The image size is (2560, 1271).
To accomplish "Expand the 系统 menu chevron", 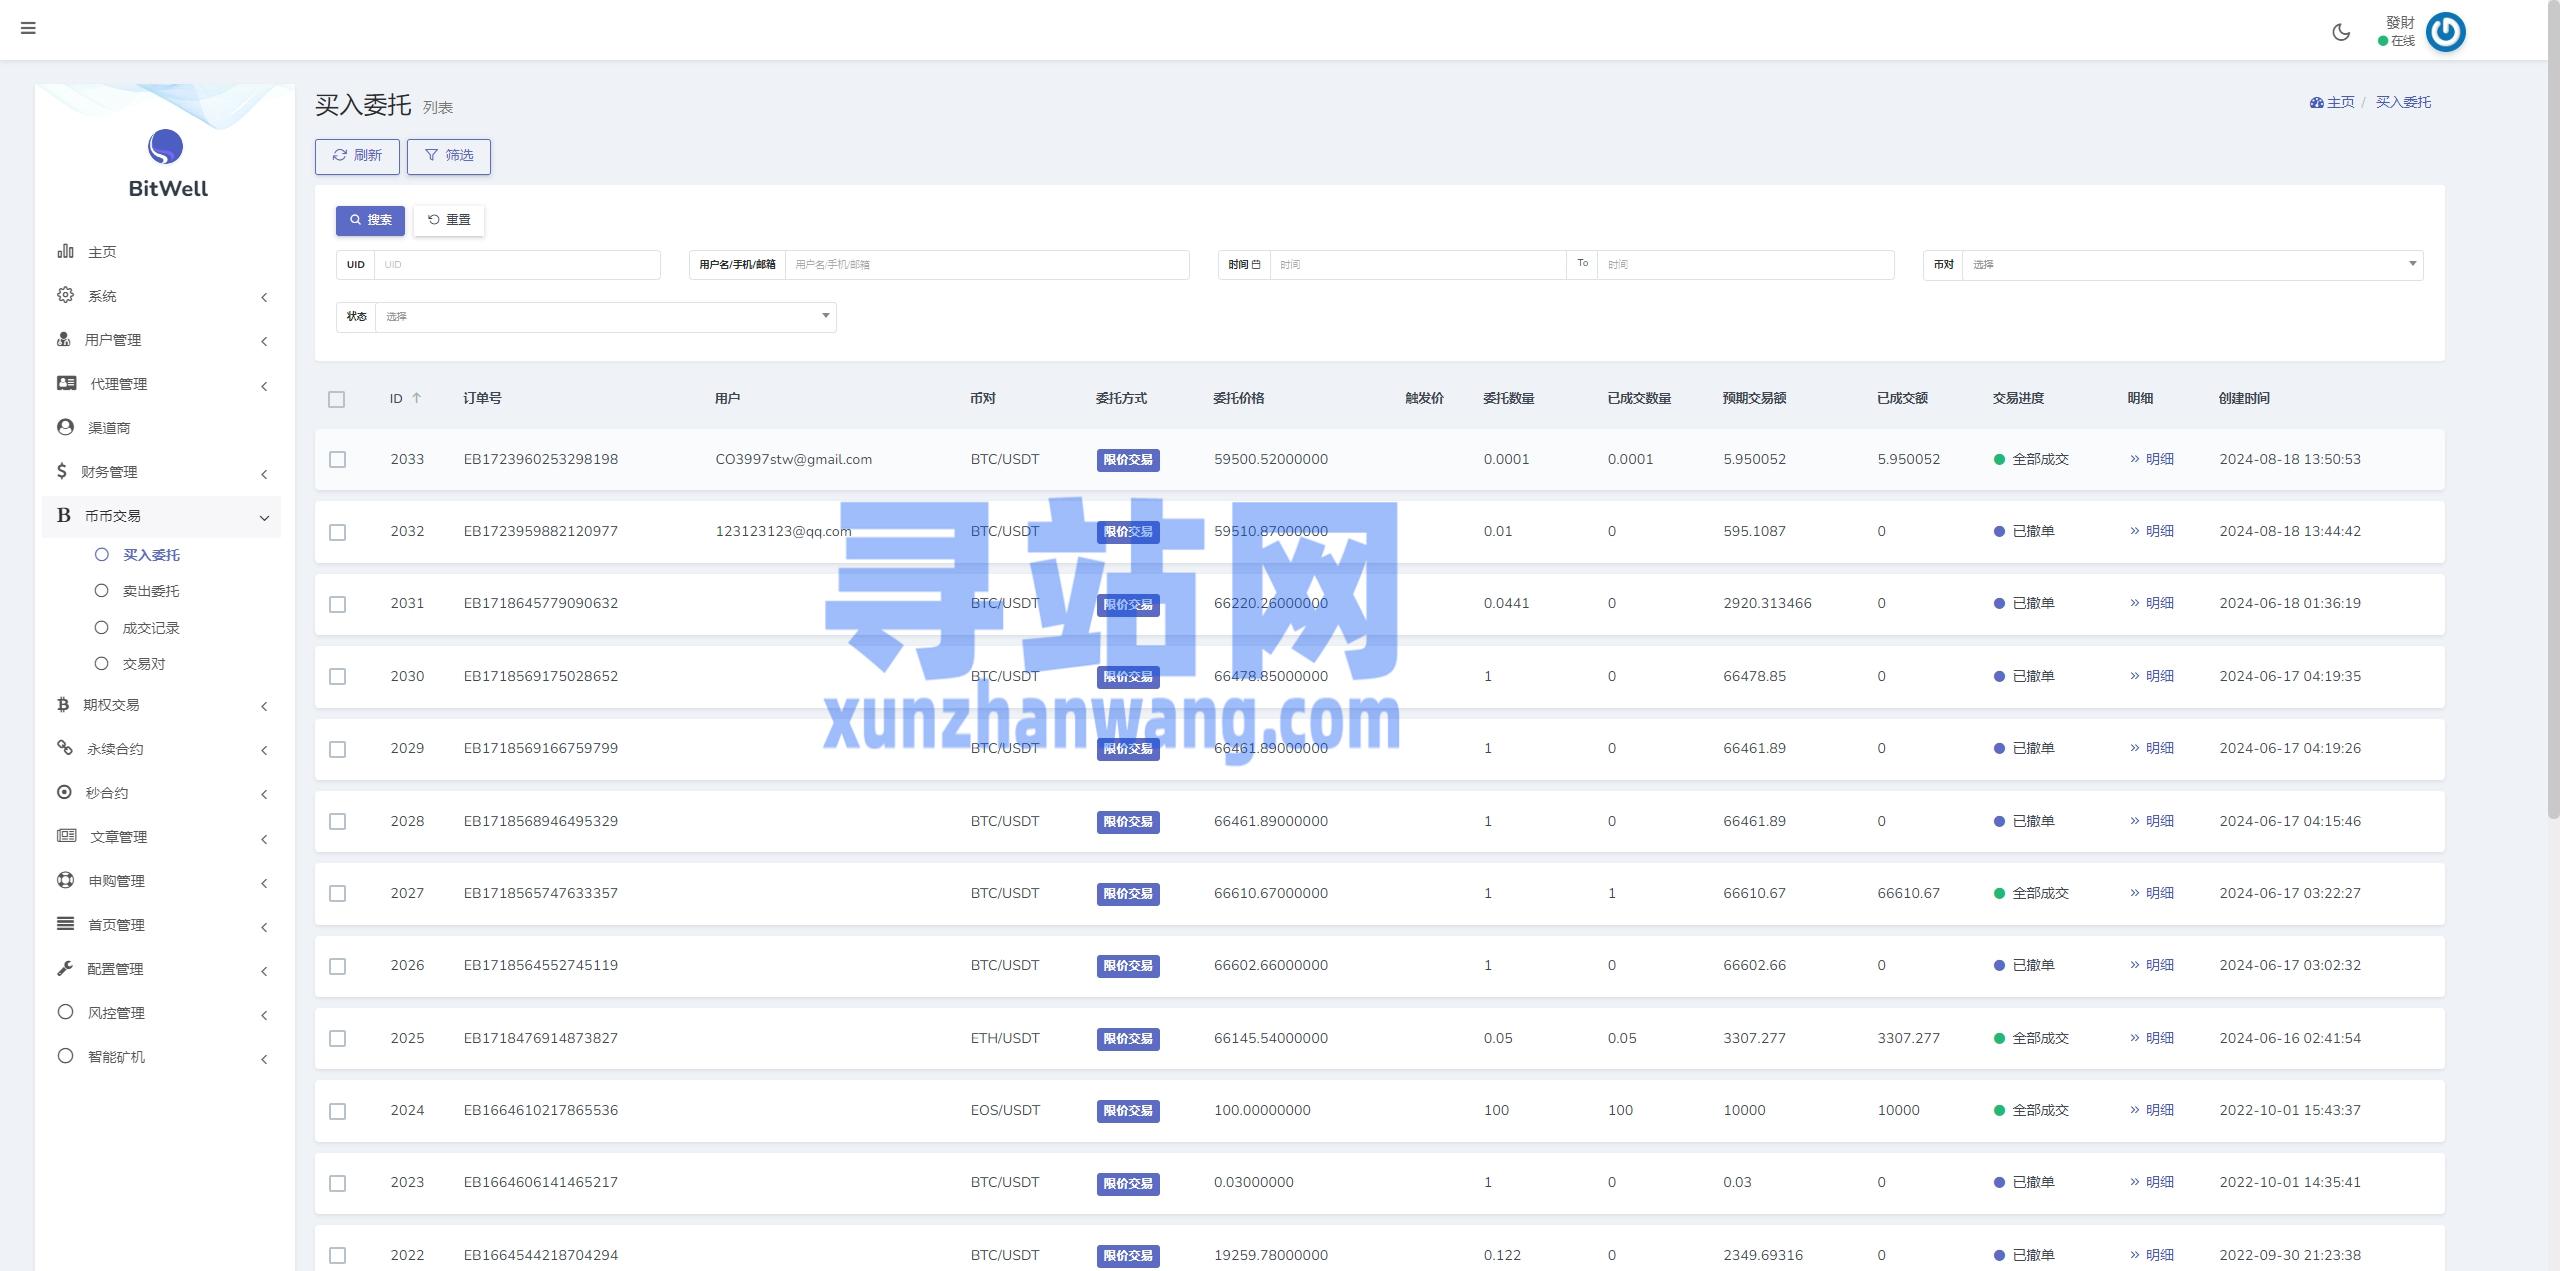I will tap(264, 297).
